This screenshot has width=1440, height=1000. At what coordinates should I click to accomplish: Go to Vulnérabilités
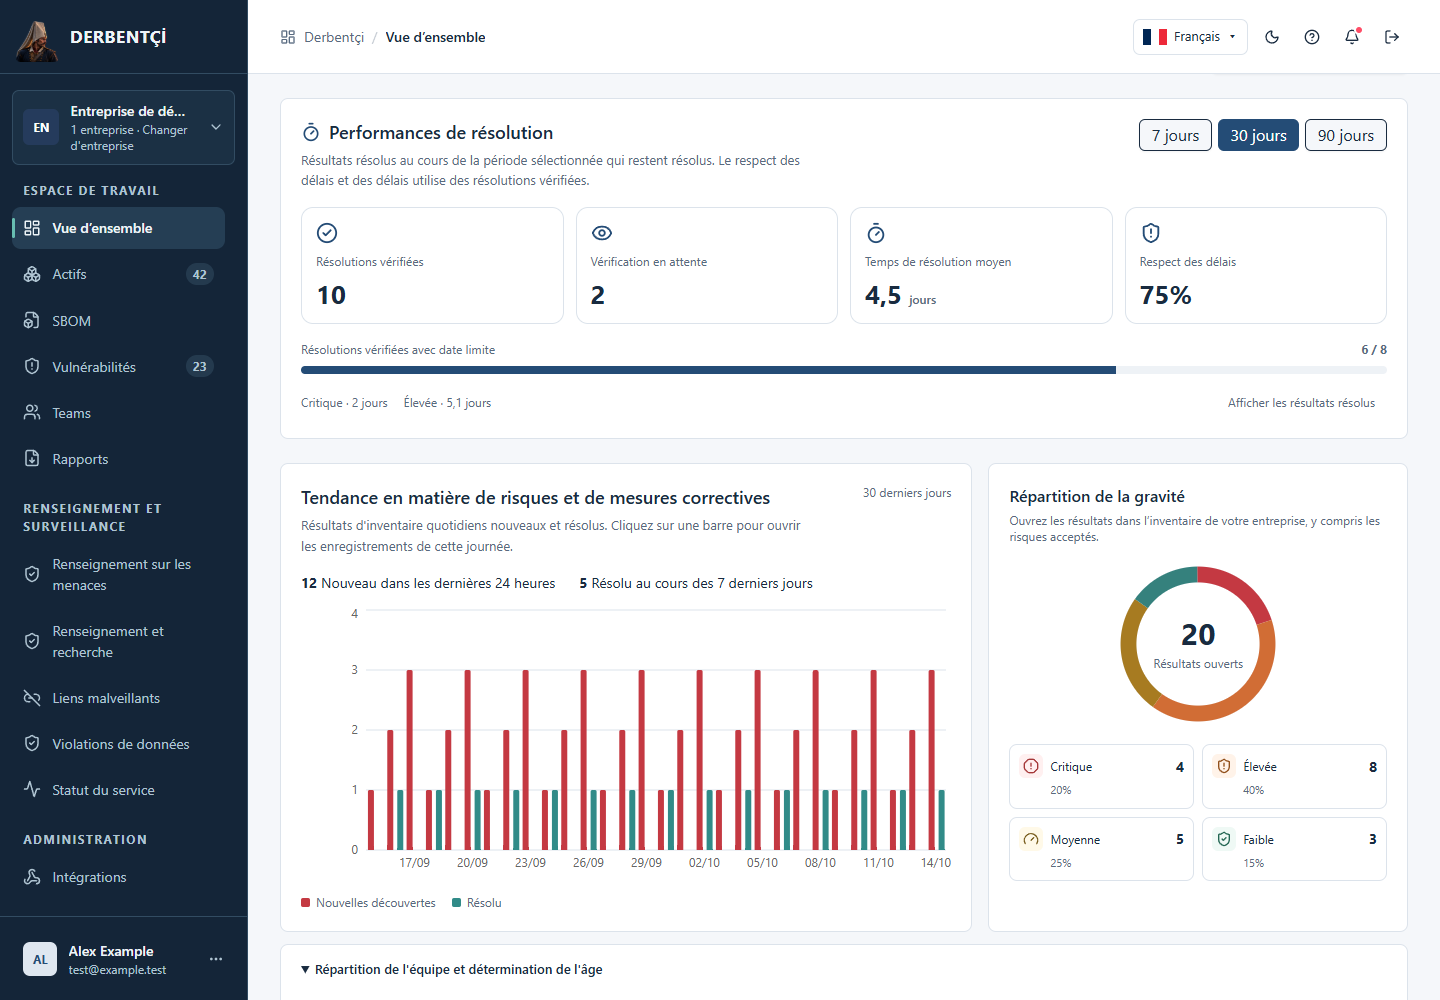118,367
